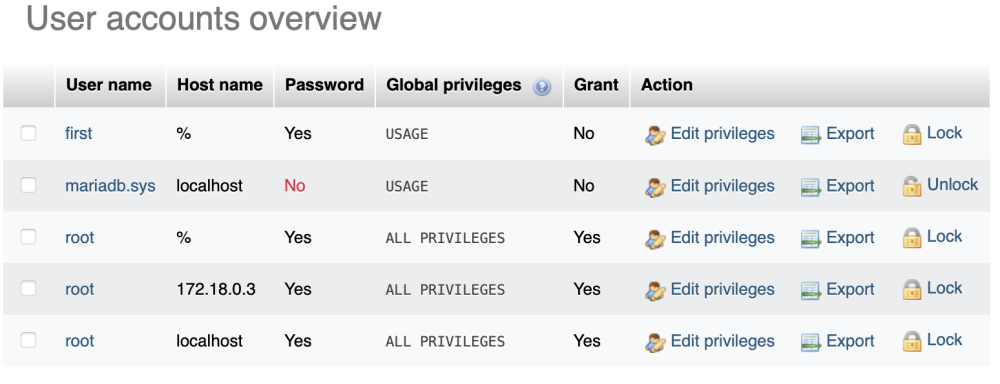Click the Unlock padlock icon for mariadb.sys

[x=912, y=186]
